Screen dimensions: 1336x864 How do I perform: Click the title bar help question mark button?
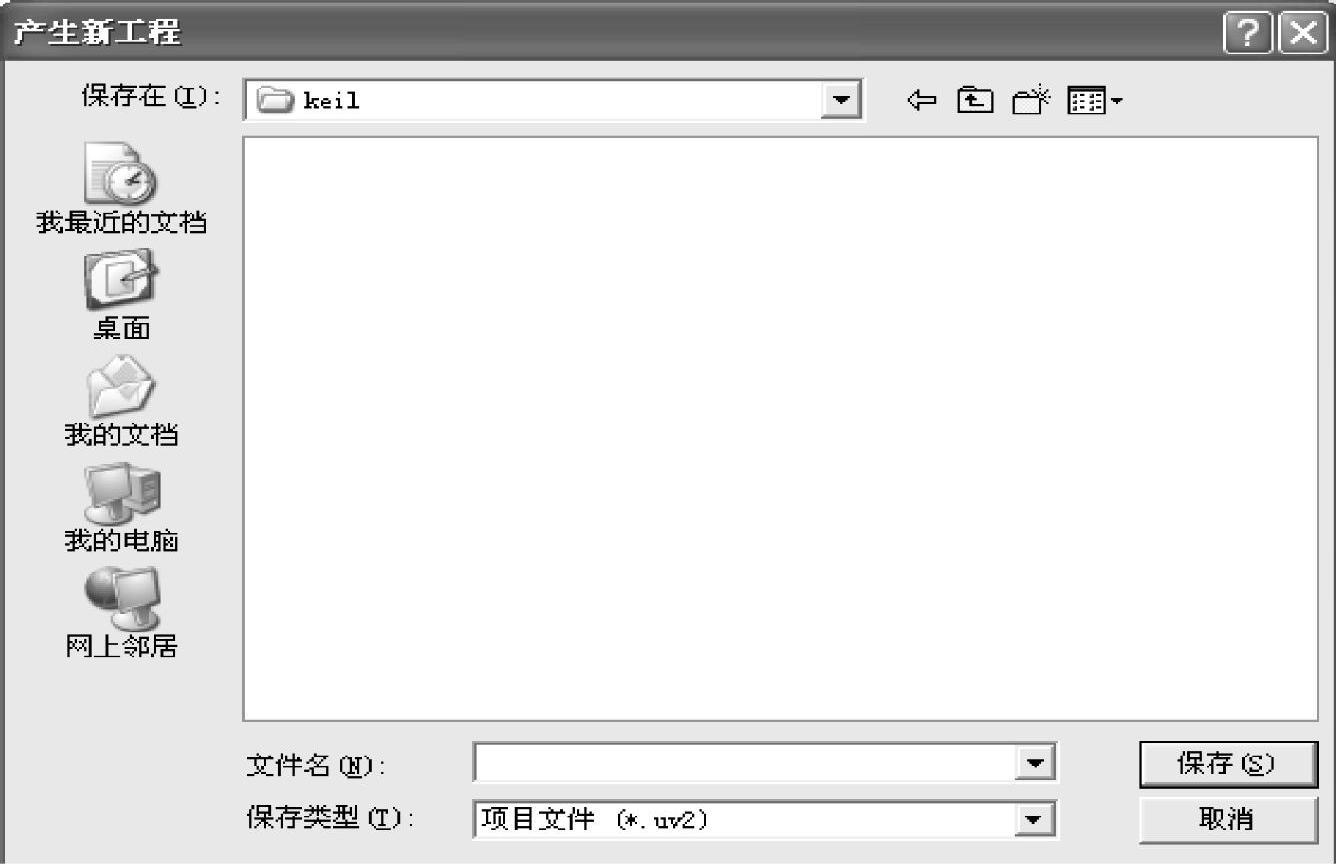pos(1248,32)
